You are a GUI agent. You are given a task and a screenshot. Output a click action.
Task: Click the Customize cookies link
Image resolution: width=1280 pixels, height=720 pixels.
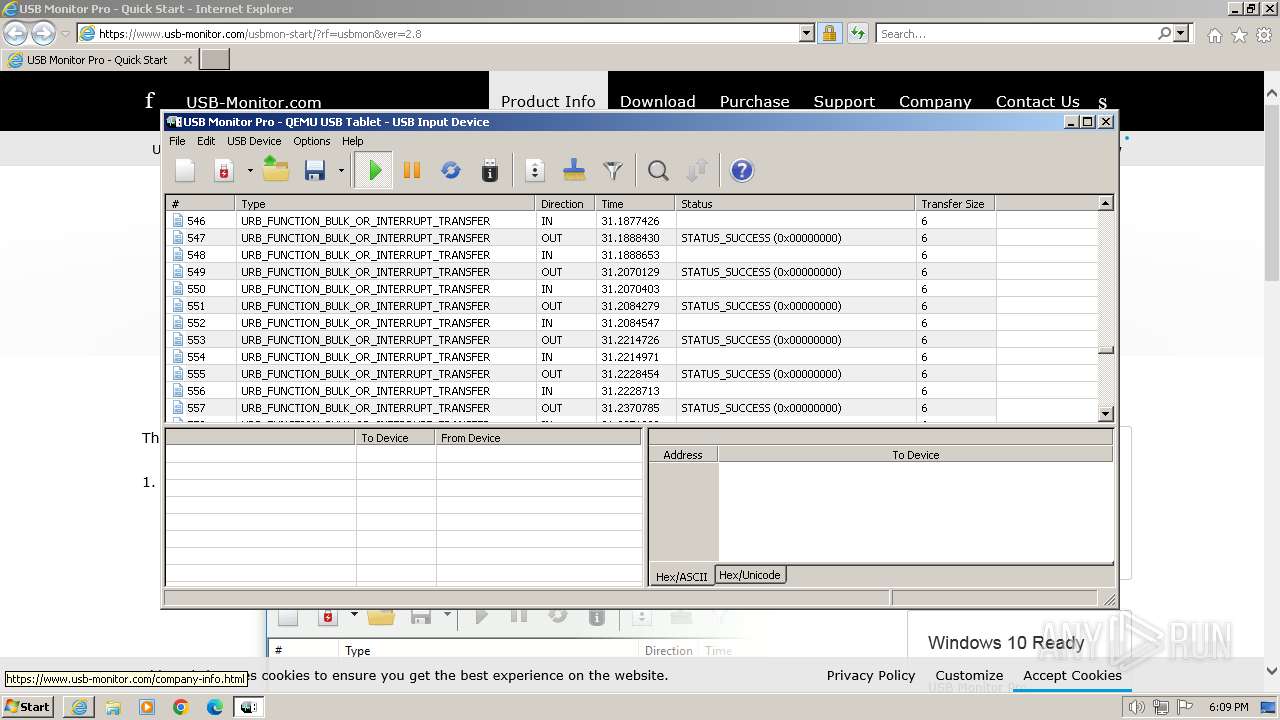969,676
